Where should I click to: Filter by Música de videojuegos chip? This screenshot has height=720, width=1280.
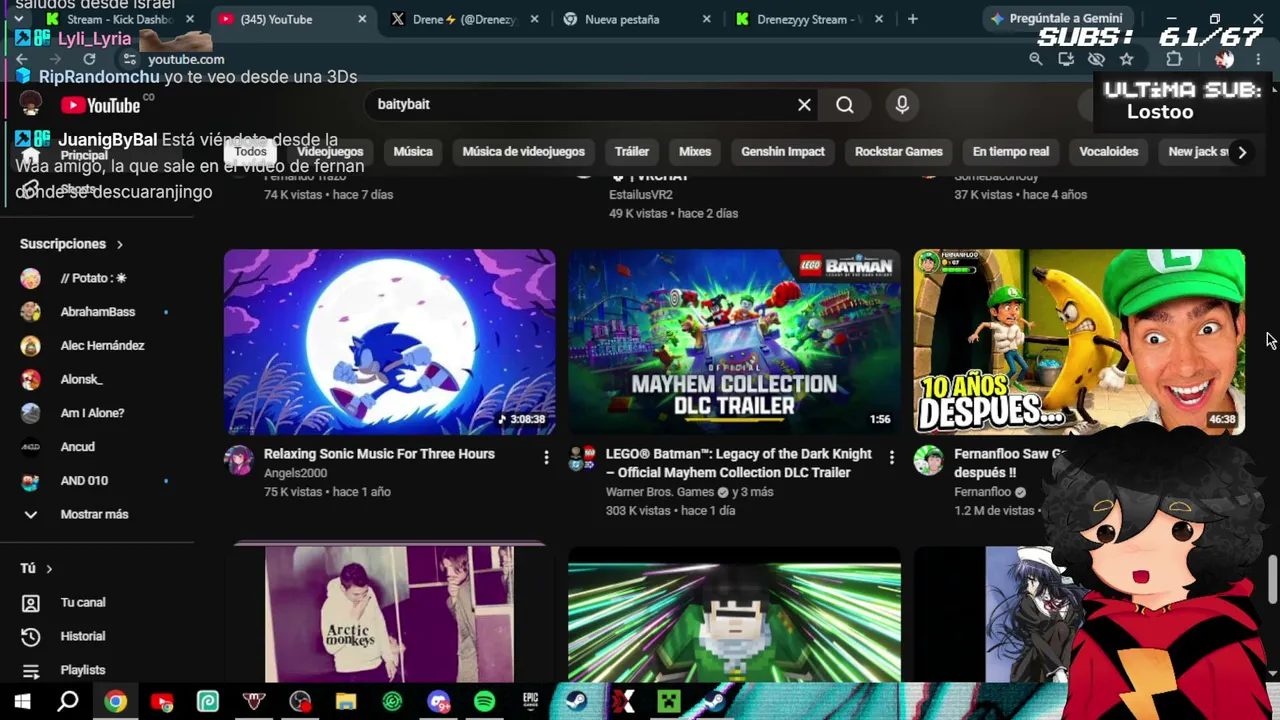(523, 152)
